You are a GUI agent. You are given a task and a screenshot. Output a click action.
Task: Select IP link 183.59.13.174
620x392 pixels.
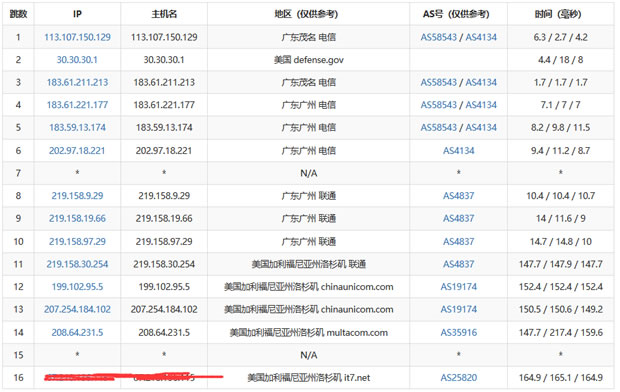click(78, 127)
